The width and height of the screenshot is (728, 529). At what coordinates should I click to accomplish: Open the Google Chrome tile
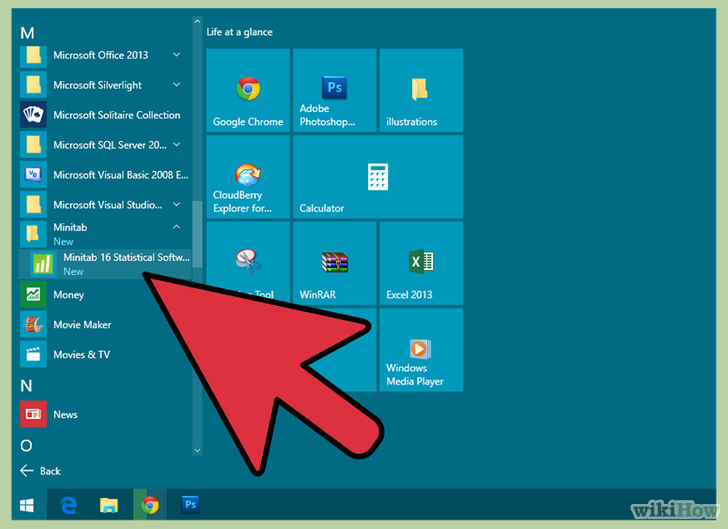pos(248,90)
